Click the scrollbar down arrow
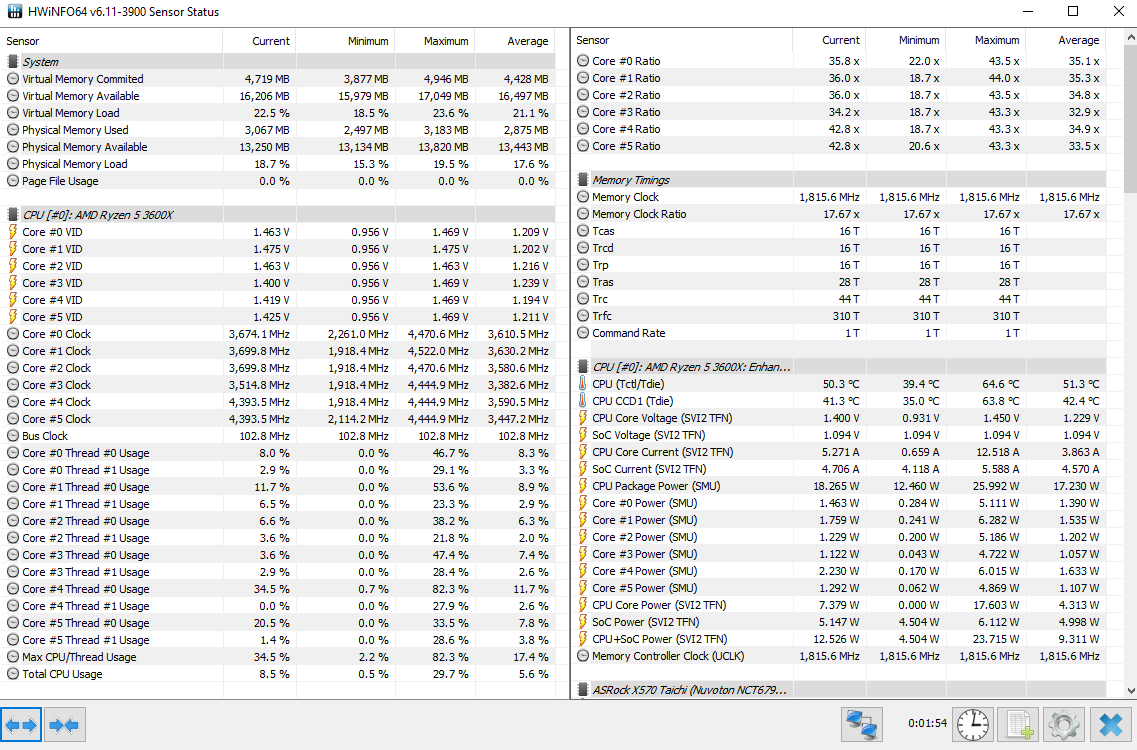 tap(1130, 691)
